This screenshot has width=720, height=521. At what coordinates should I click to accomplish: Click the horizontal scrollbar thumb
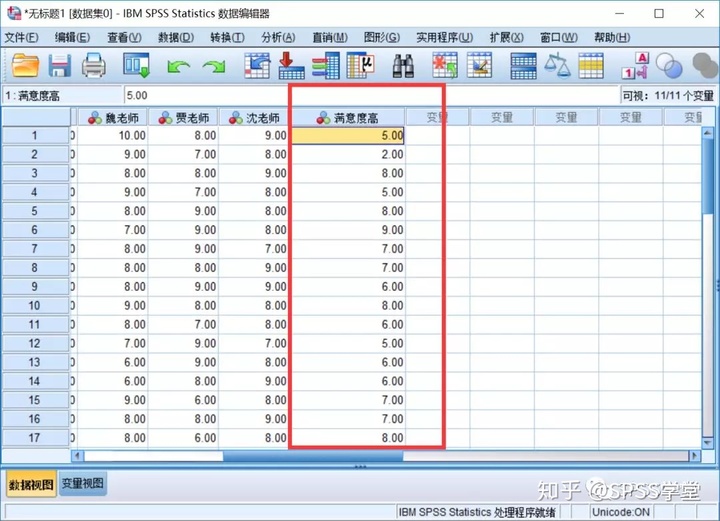click(313, 456)
